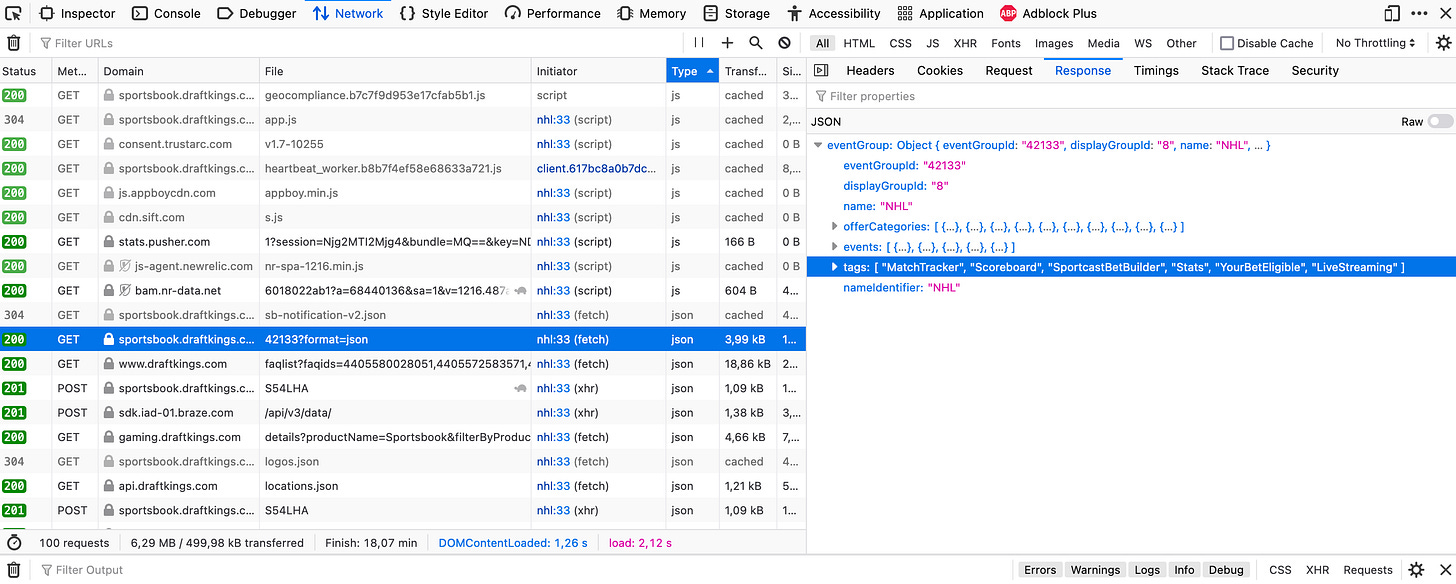Pause network recording
The height and width of the screenshot is (584, 1456).
point(699,43)
